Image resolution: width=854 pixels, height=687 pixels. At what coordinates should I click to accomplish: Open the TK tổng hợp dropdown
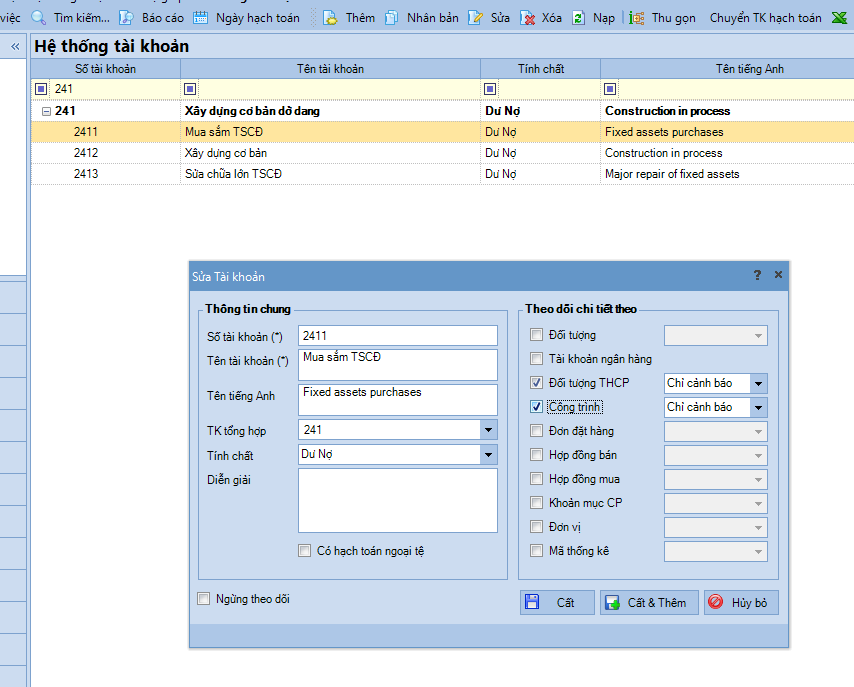[488, 430]
